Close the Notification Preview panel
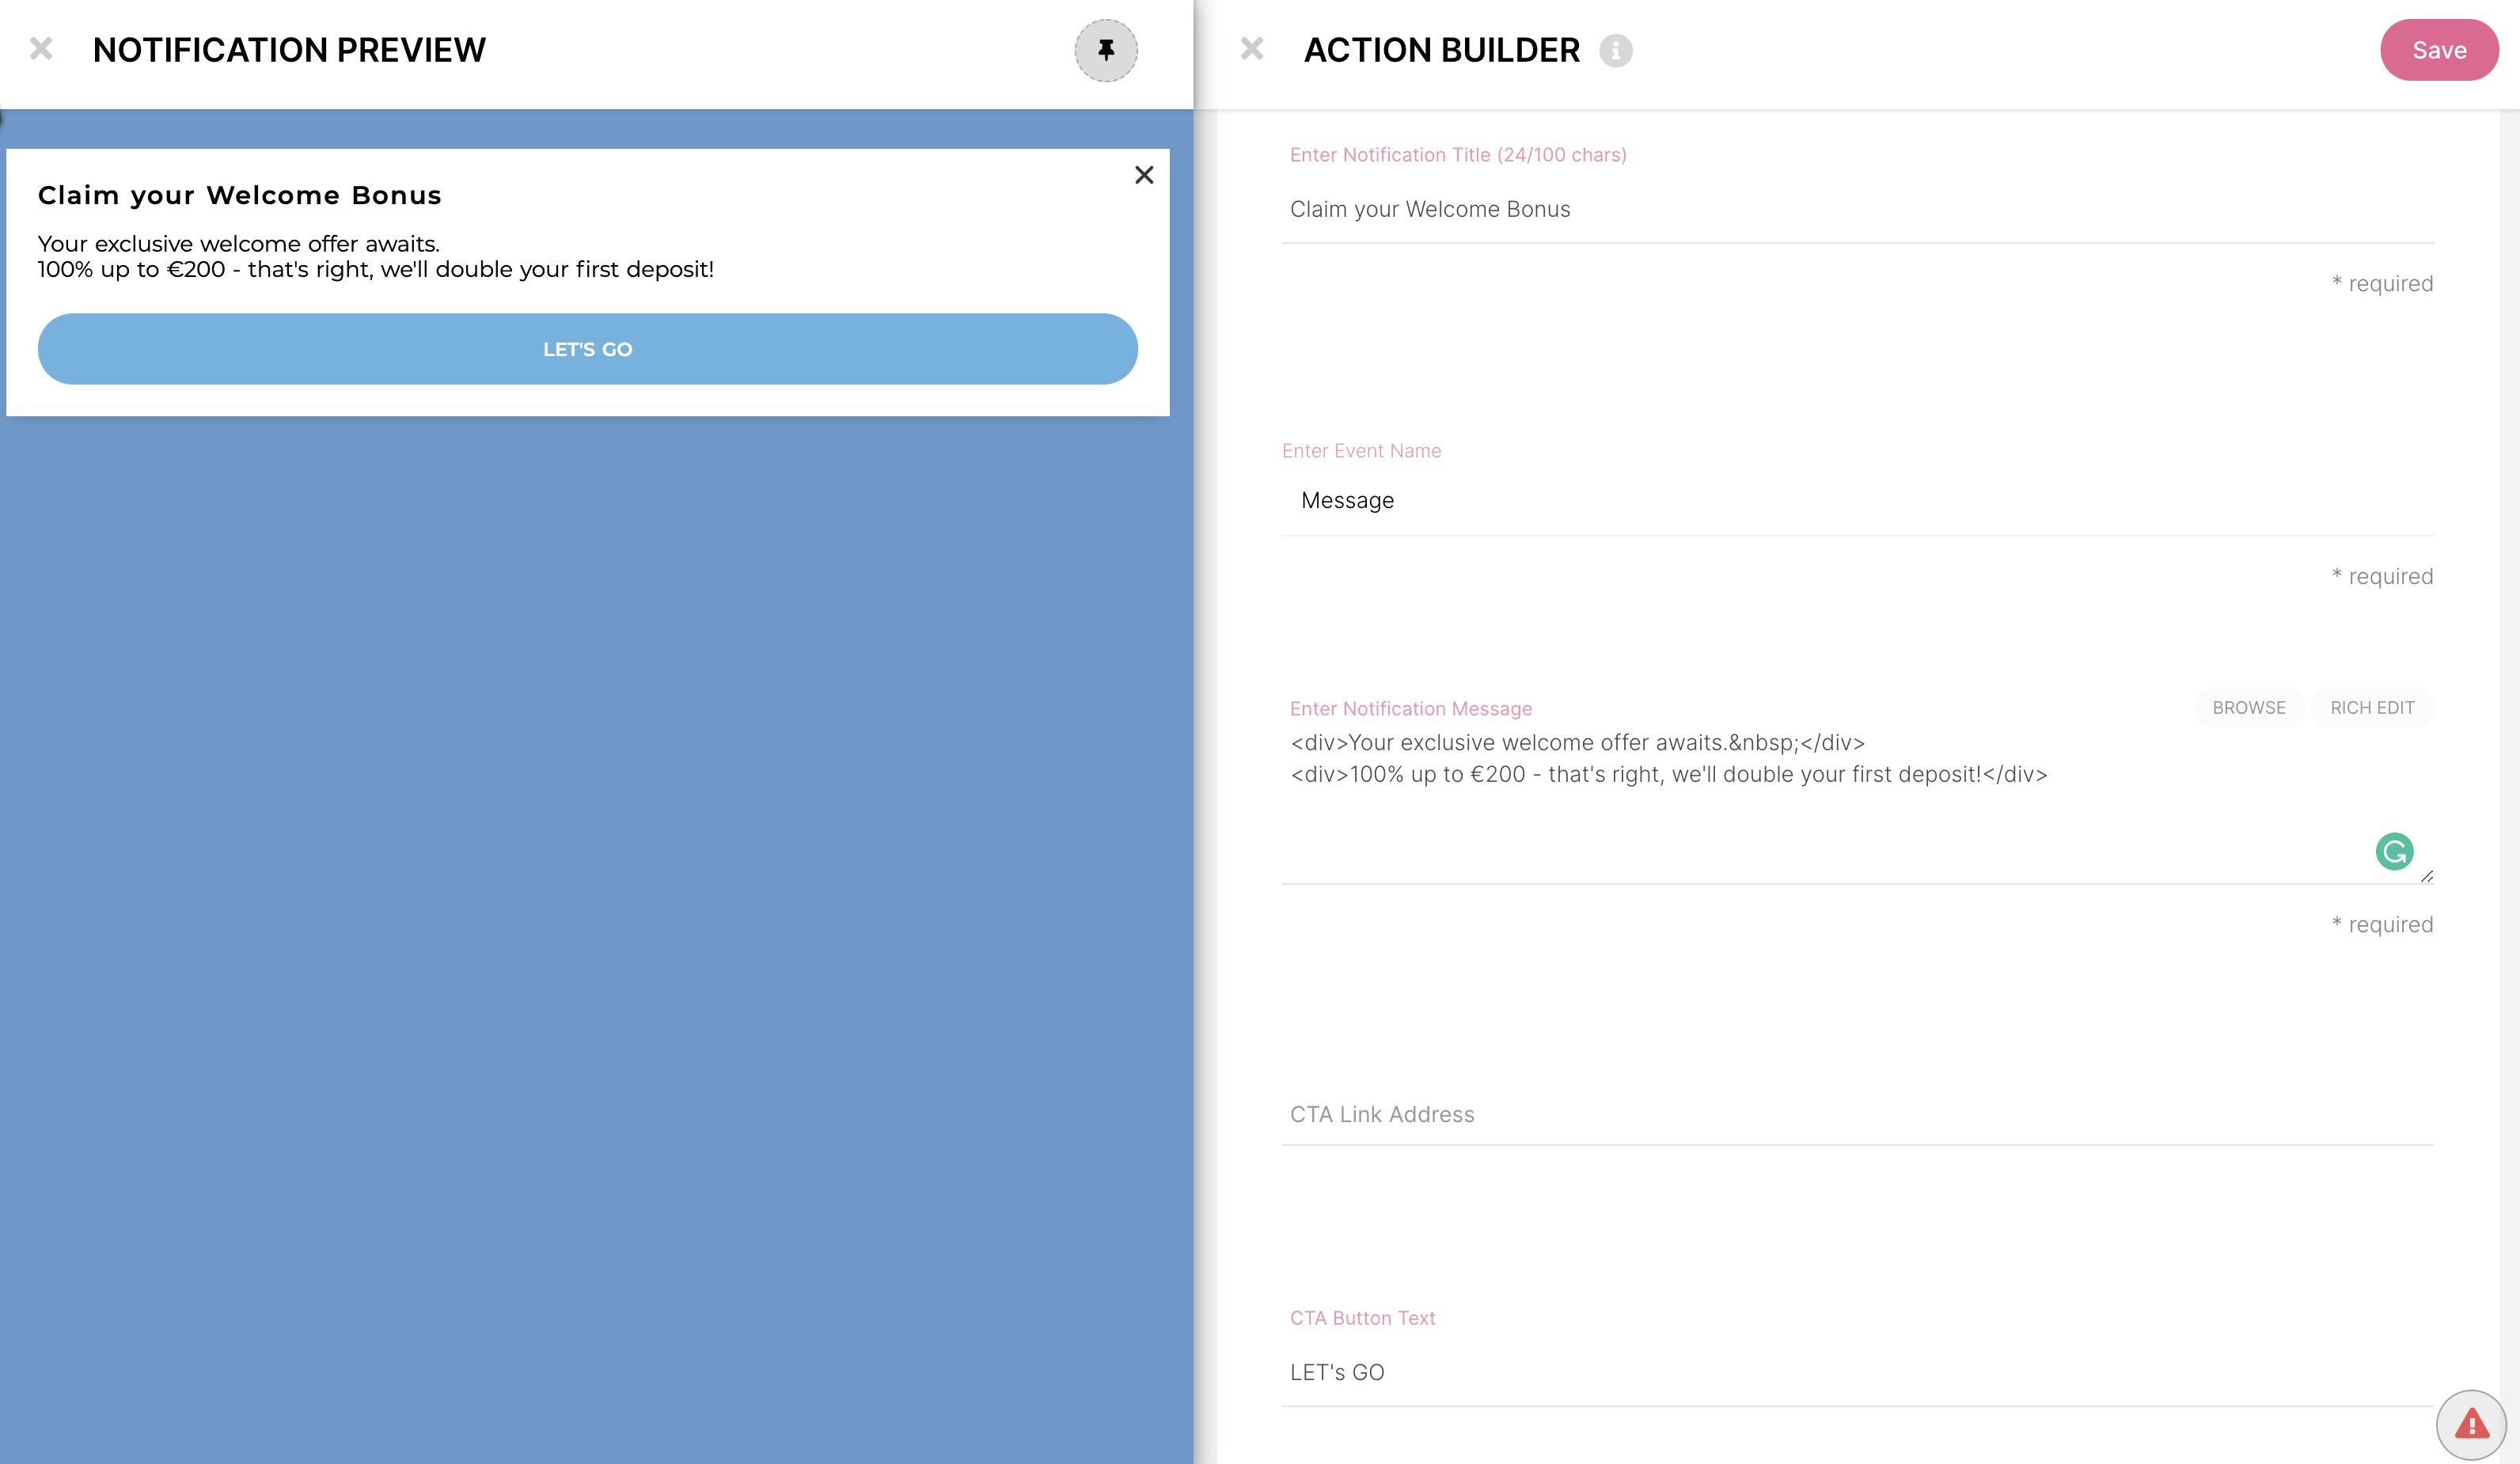The image size is (2520, 1464). coord(41,48)
